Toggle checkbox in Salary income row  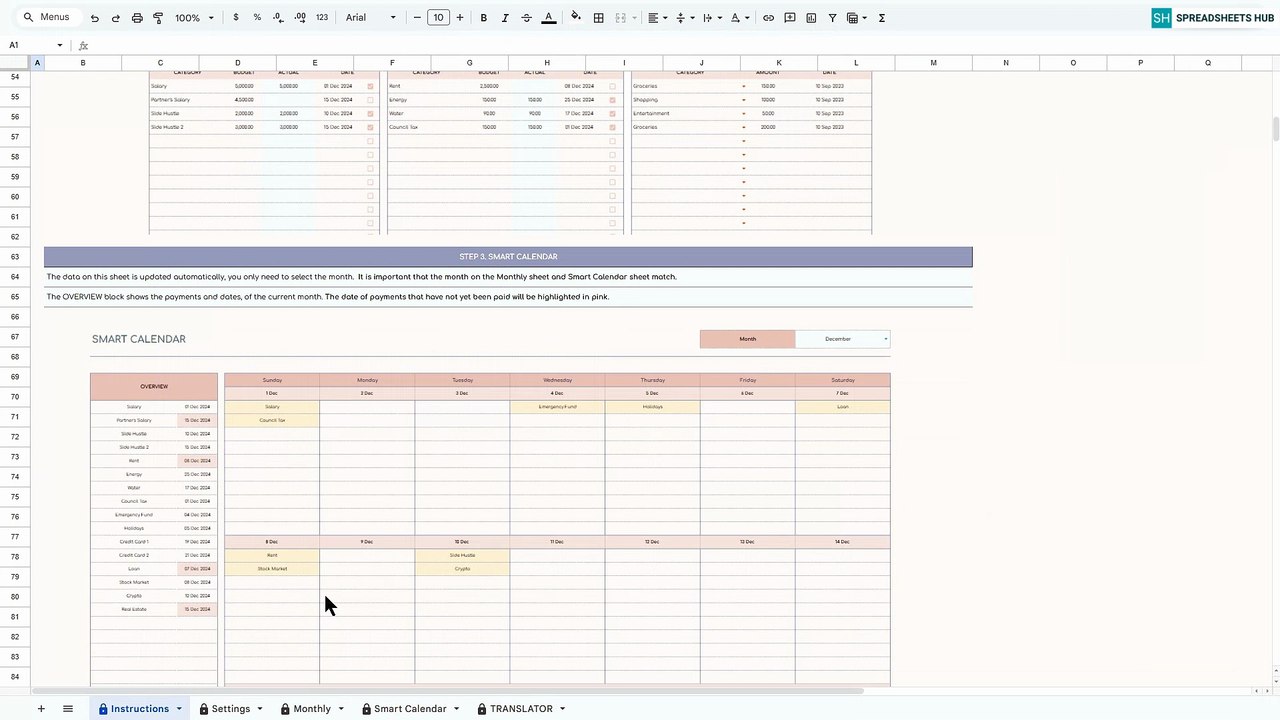tap(371, 86)
